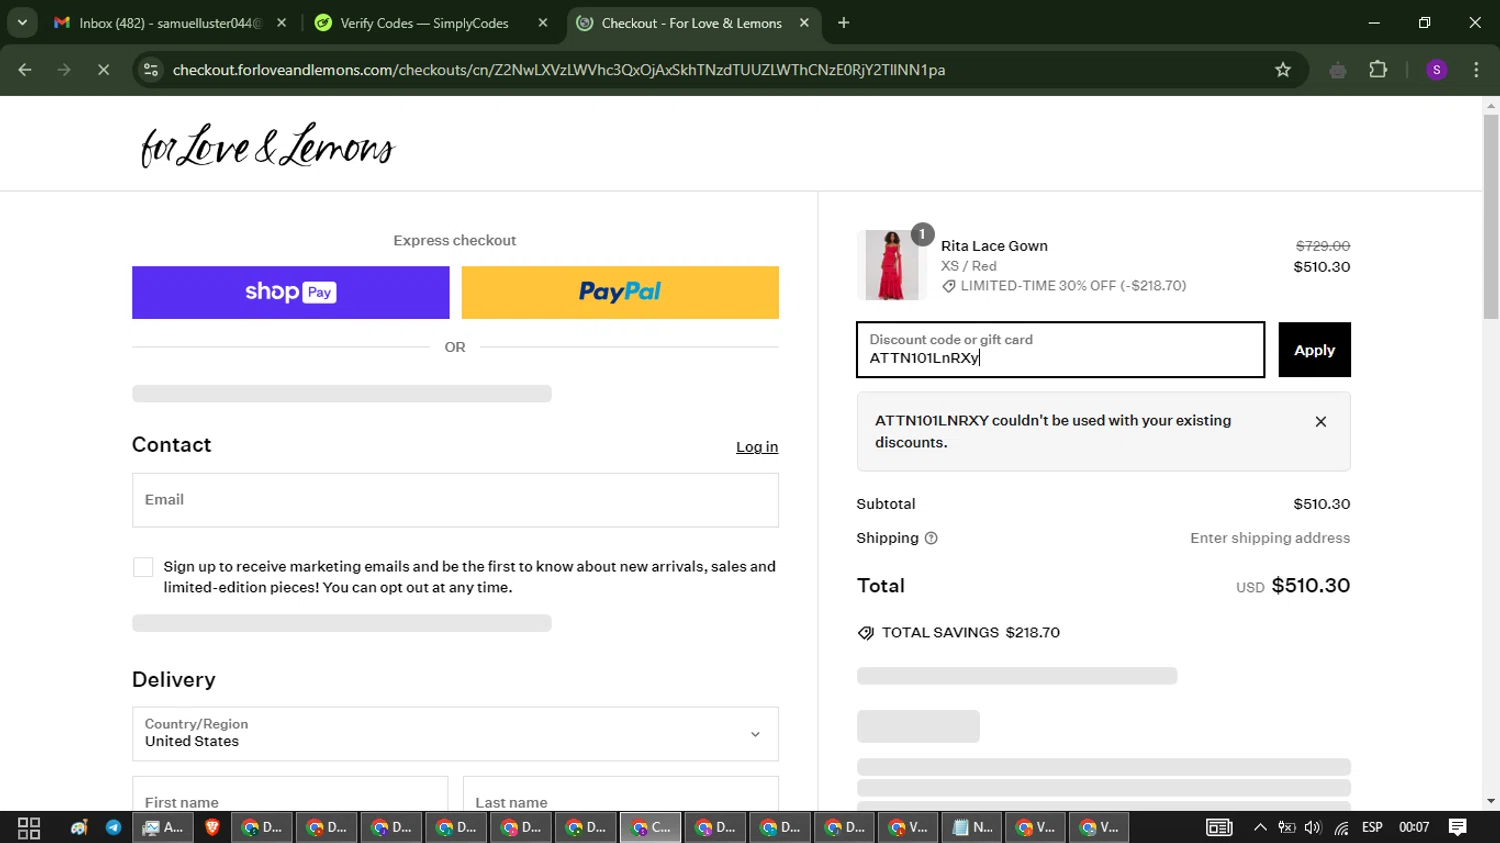Open a new browser tab
This screenshot has width=1500, height=843.
(844, 23)
